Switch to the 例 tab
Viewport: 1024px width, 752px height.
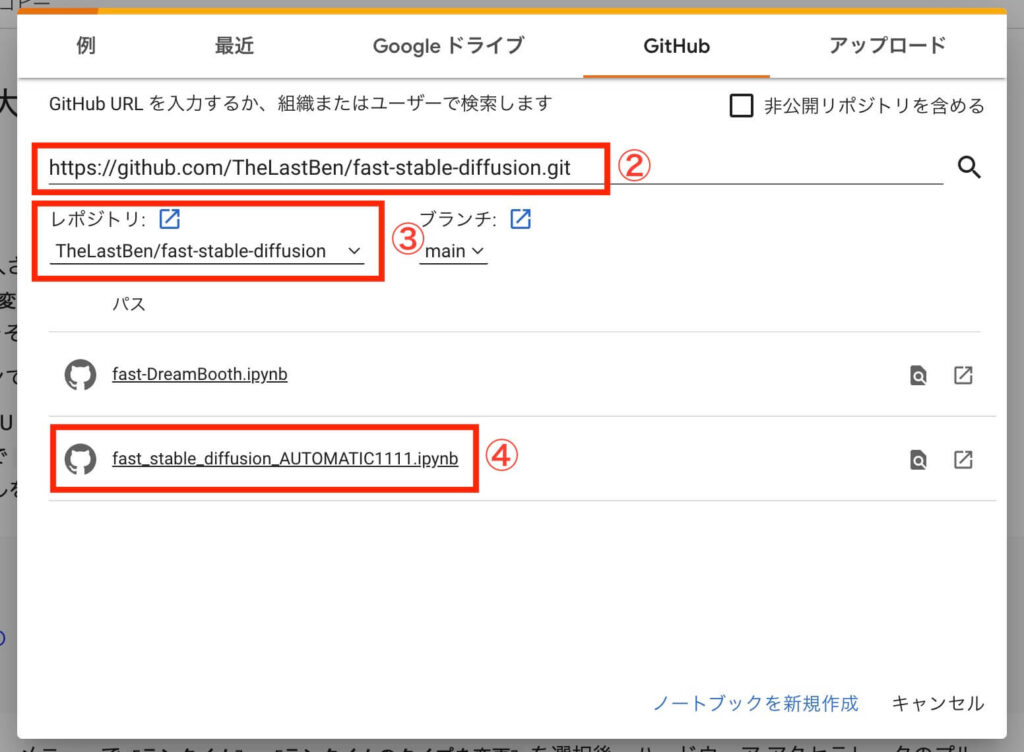pos(86,46)
